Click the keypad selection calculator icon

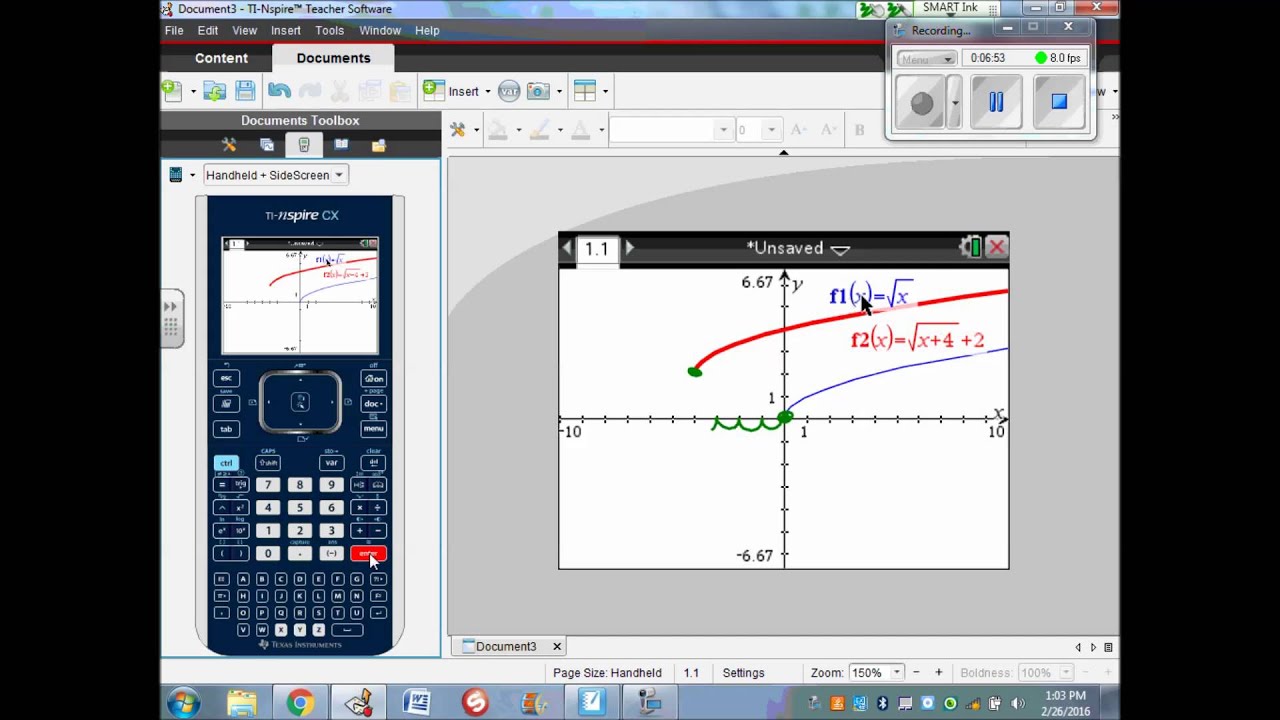tap(176, 175)
